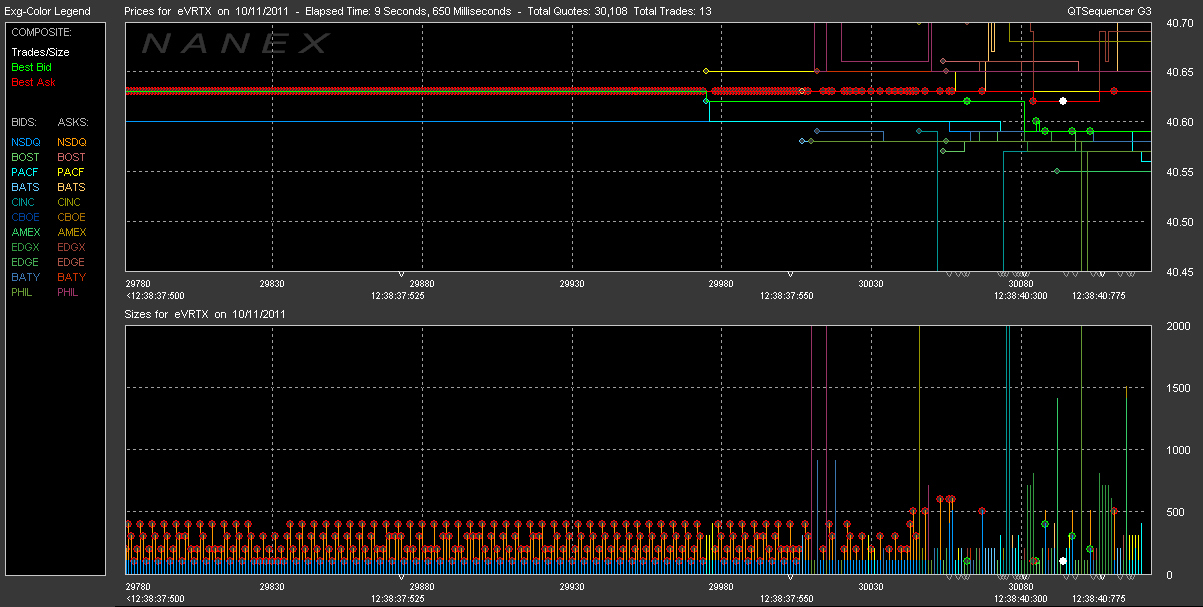Click the "ASKS:" column heading in legend
The image size is (1203, 607).
click(x=73, y=122)
